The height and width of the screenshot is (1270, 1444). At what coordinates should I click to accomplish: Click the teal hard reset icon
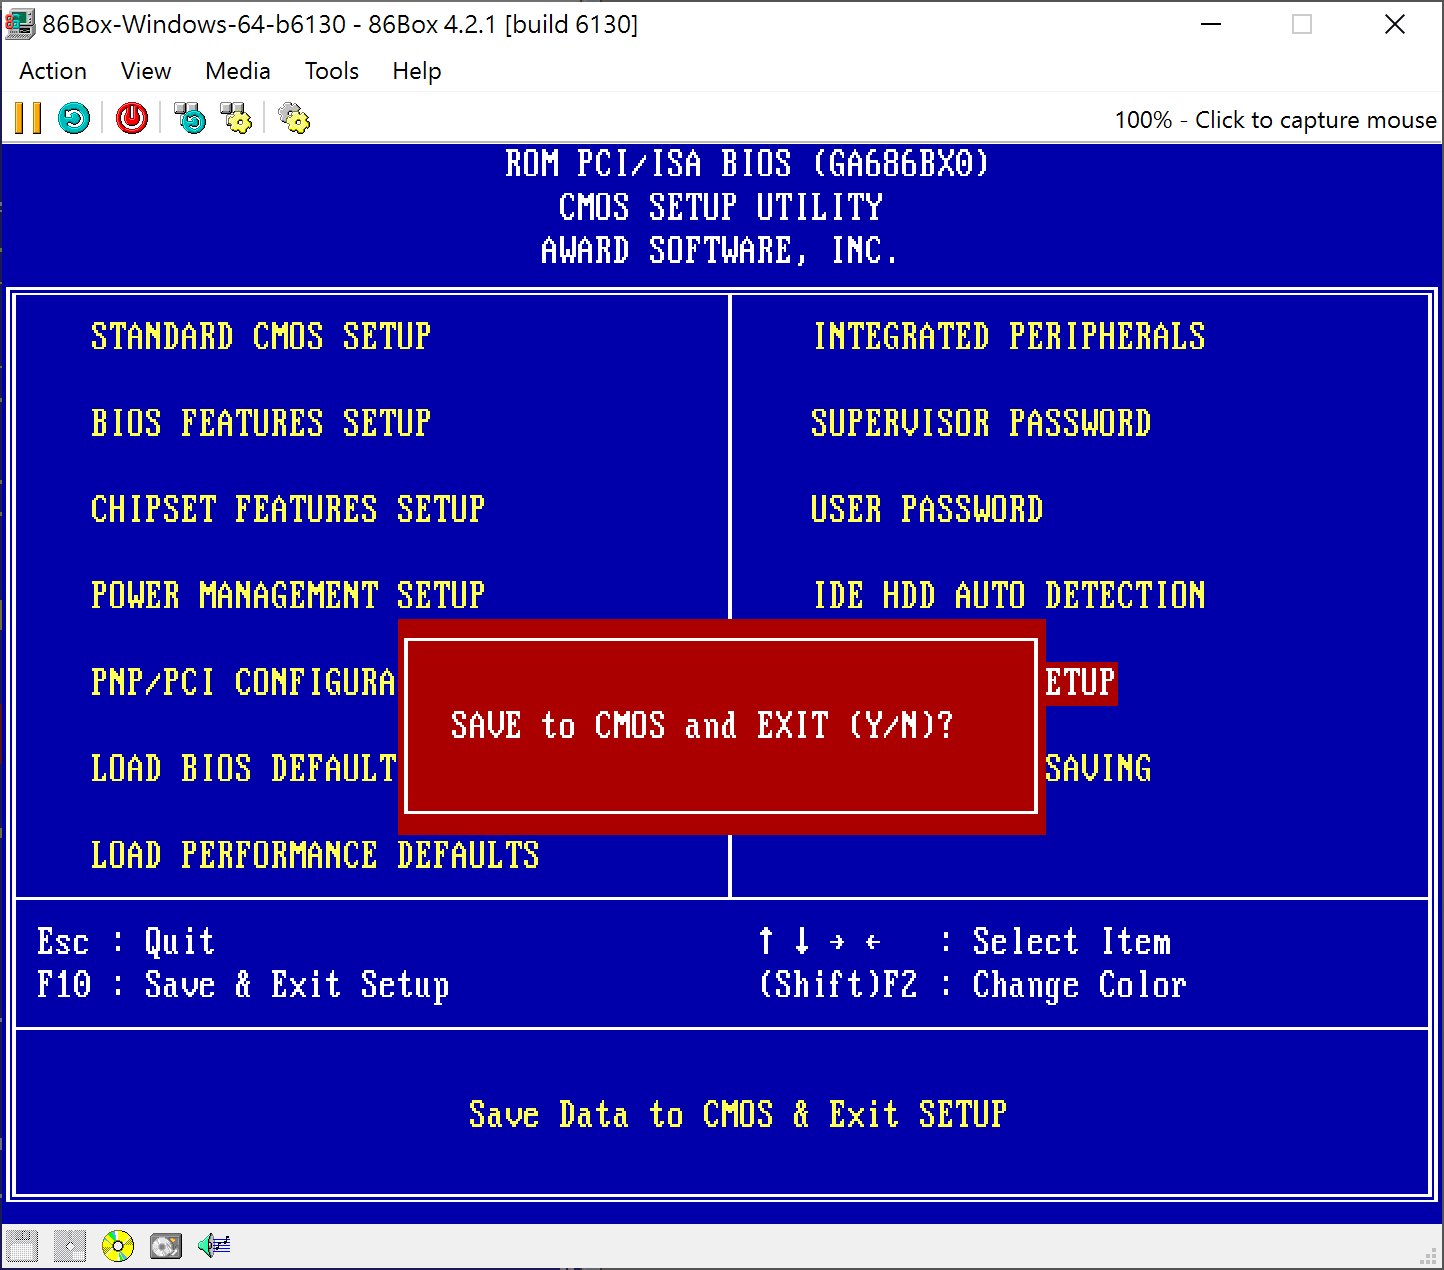tap(74, 119)
